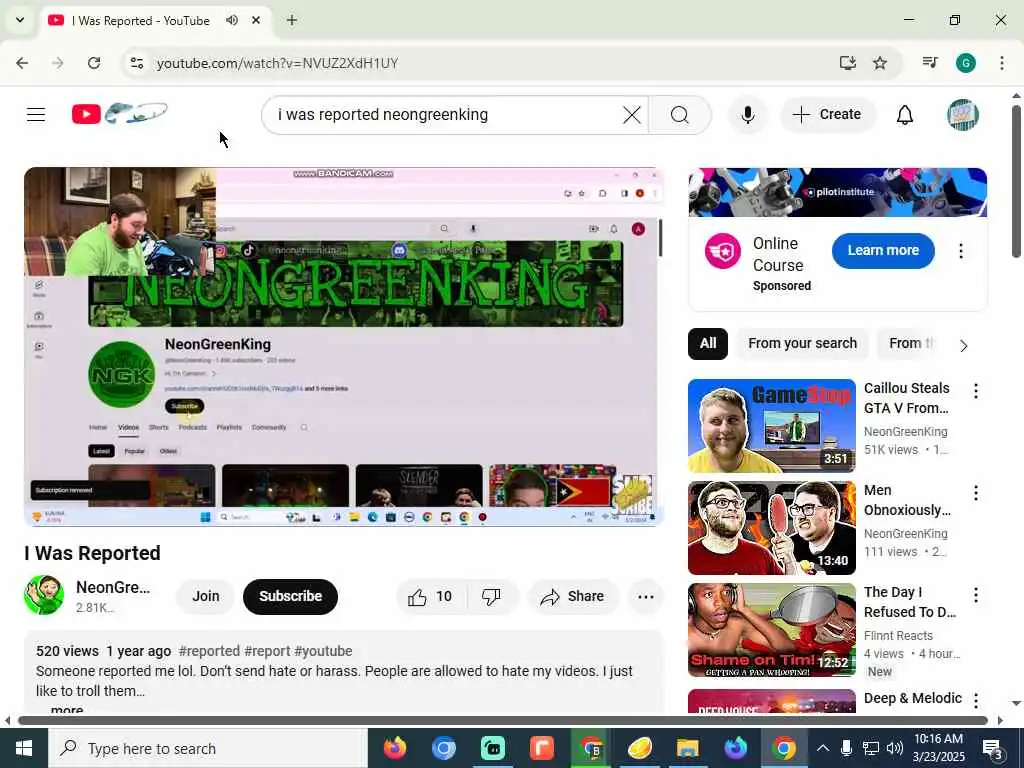Open the pilotinstitute ad banner
The width and height of the screenshot is (1024, 768).
tap(837, 192)
